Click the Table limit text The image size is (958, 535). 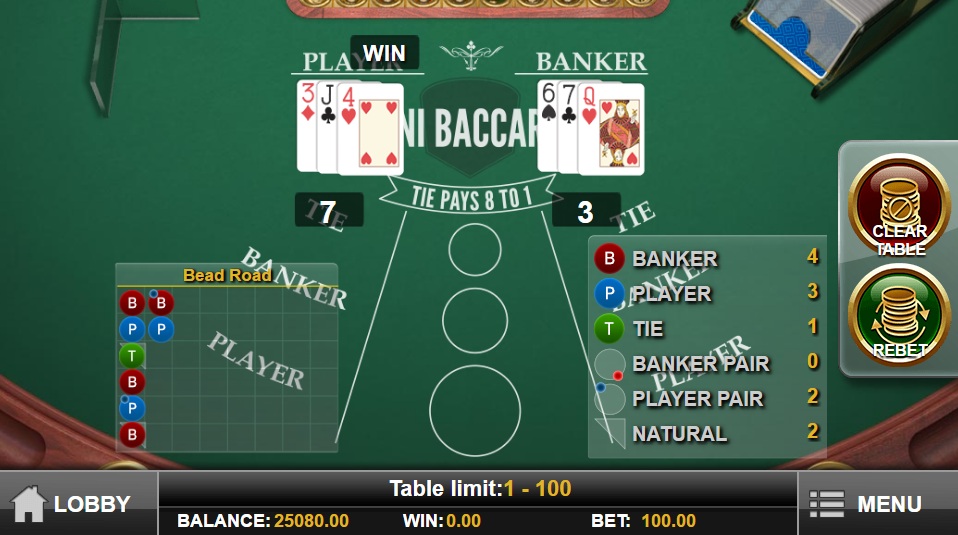(480, 489)
